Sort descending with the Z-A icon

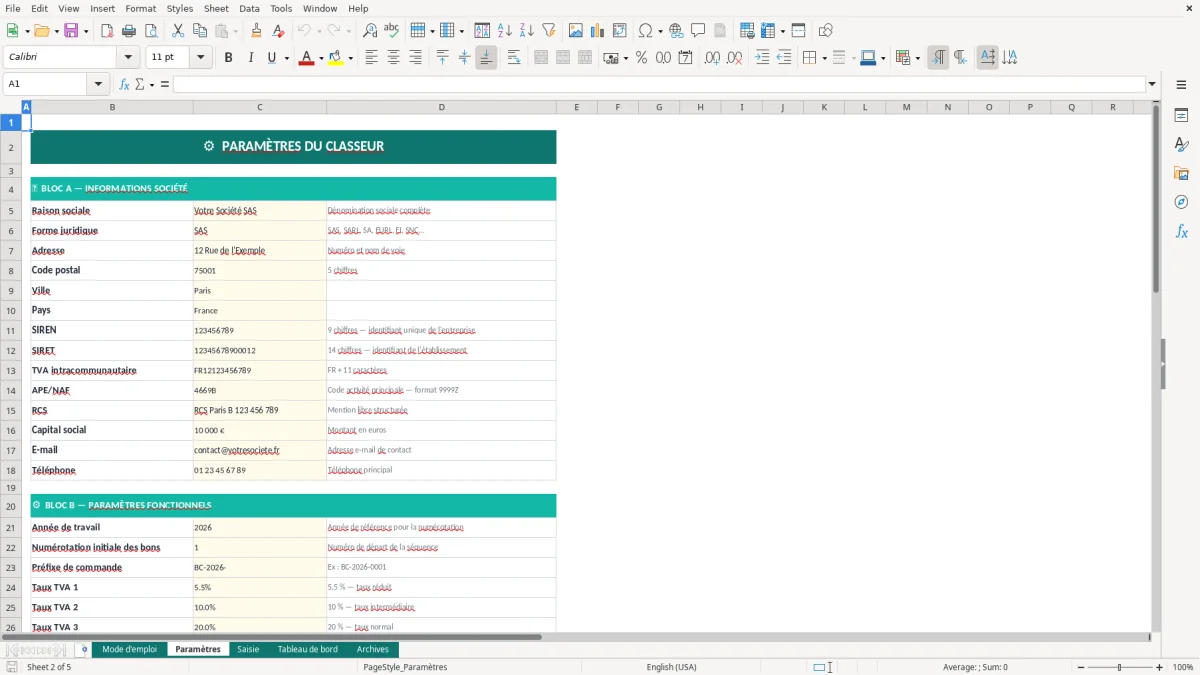(527, 31)
